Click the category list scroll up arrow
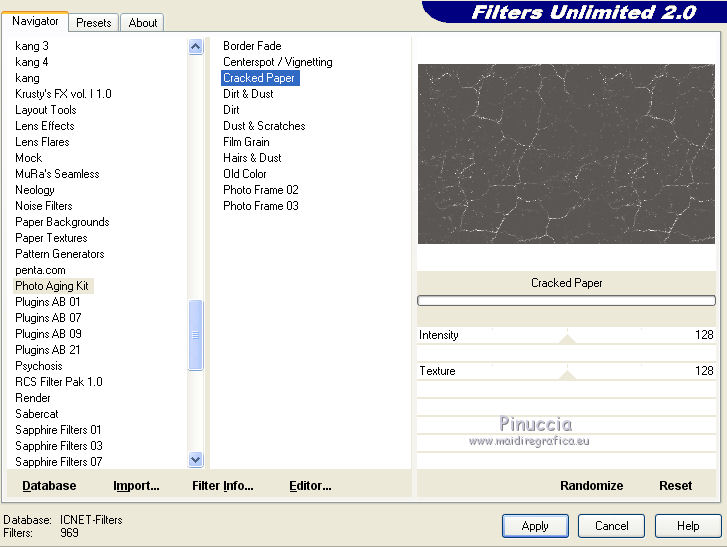 pos(196,46)
